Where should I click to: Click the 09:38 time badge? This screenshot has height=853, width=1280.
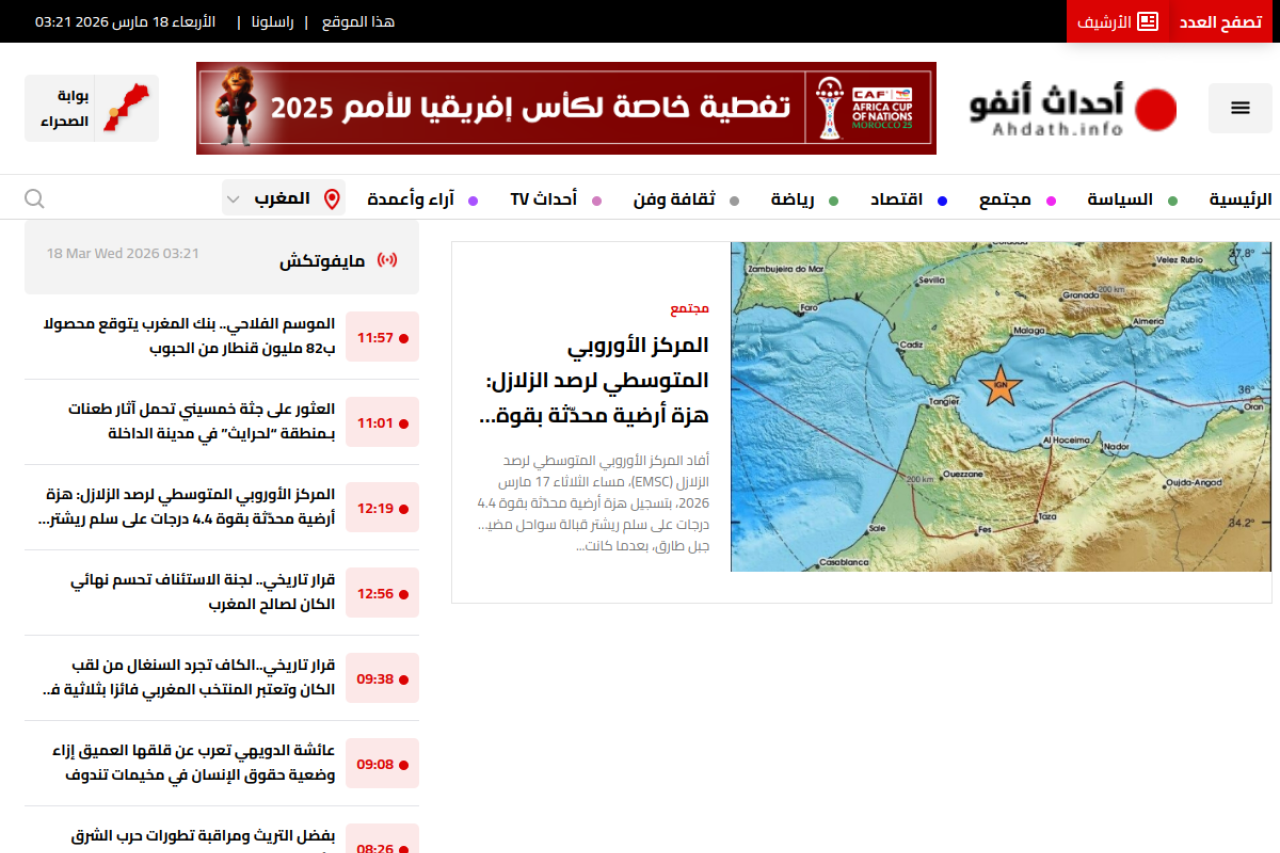(x=382, y=678)
